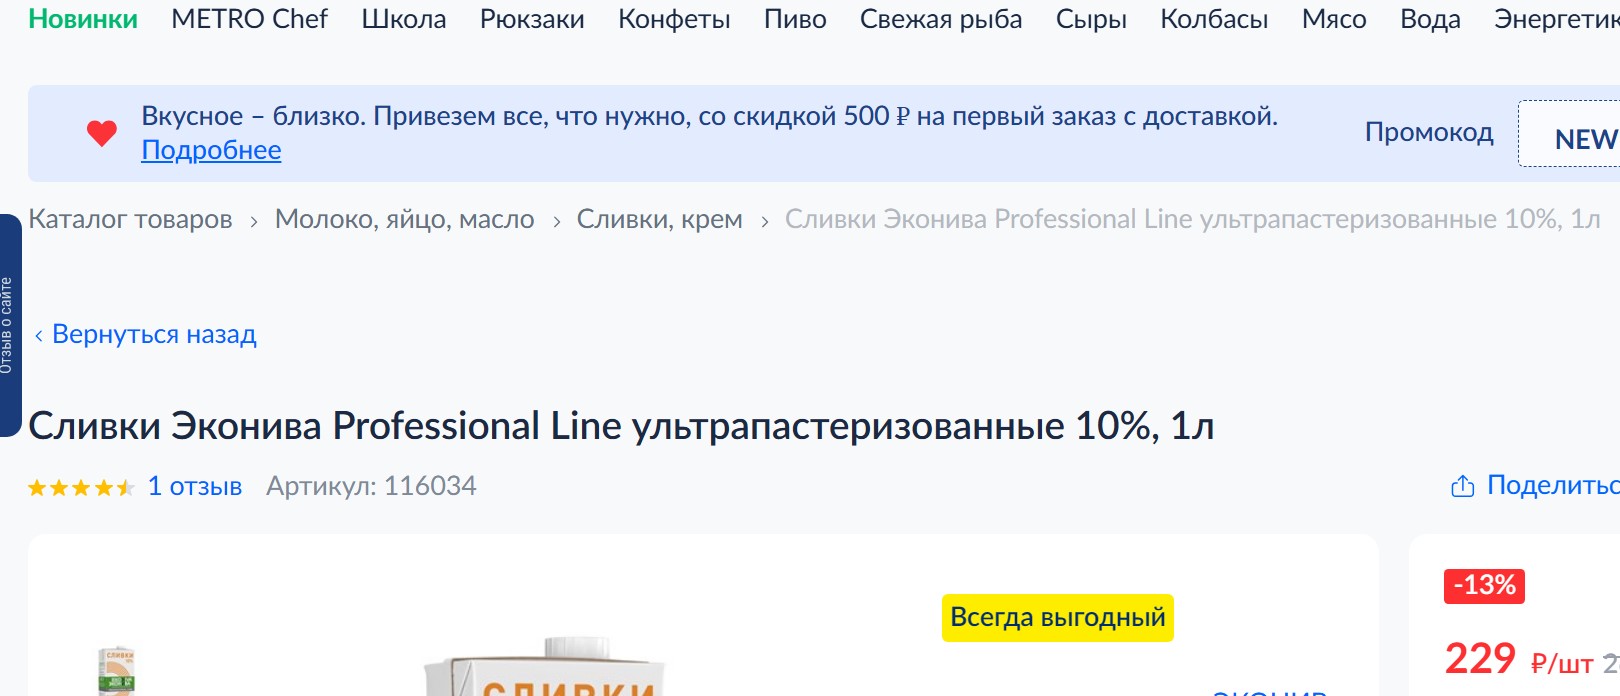This screenshot has width=1620, height=696.
Task: Copy the NEW promo code box
Action: point(1570,133)
